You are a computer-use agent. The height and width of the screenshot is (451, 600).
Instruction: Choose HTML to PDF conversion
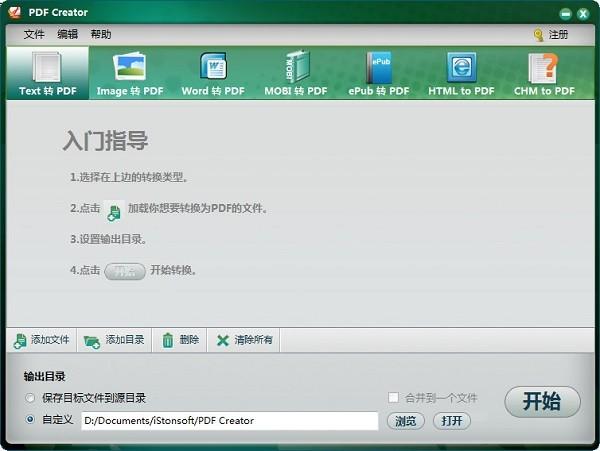click(x=461, y=73)
